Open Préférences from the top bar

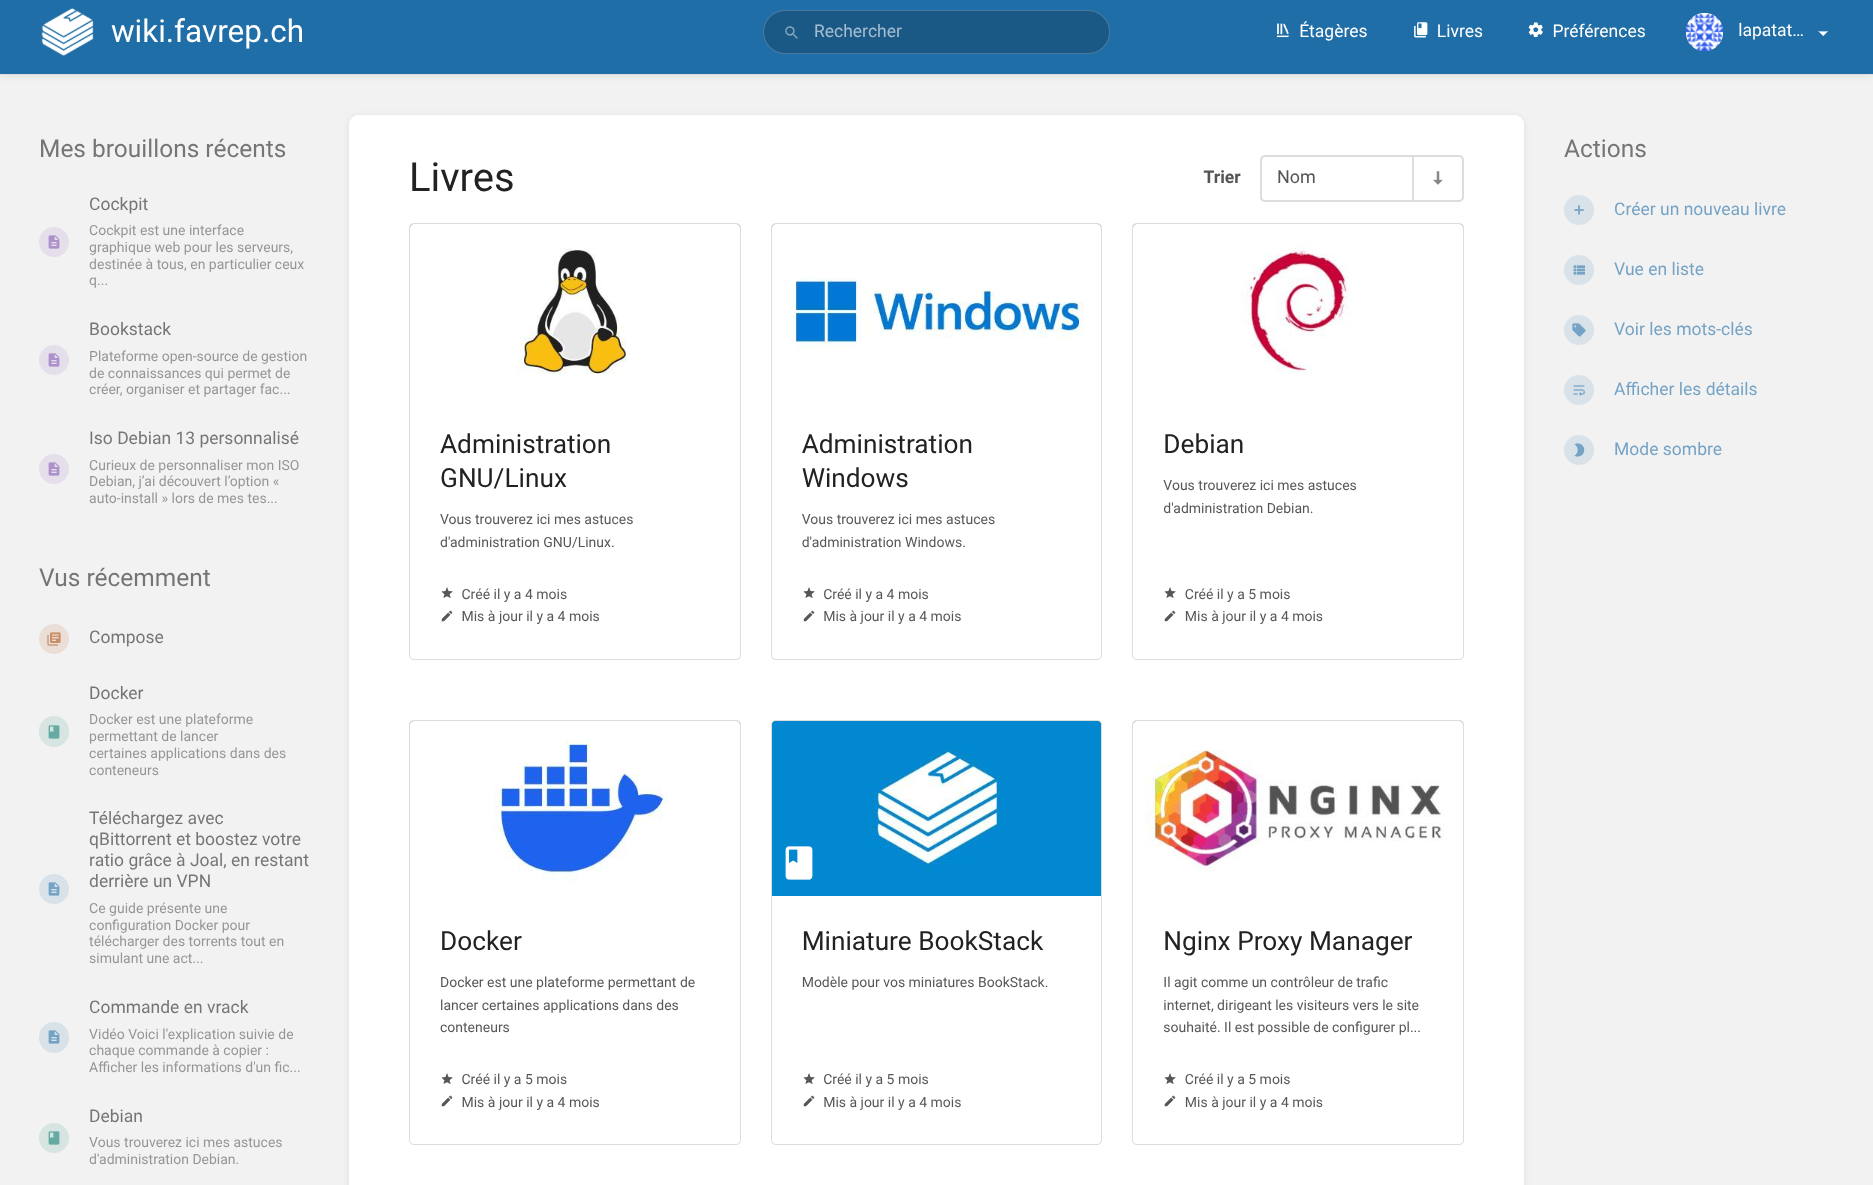click(x=1586, y=31)
